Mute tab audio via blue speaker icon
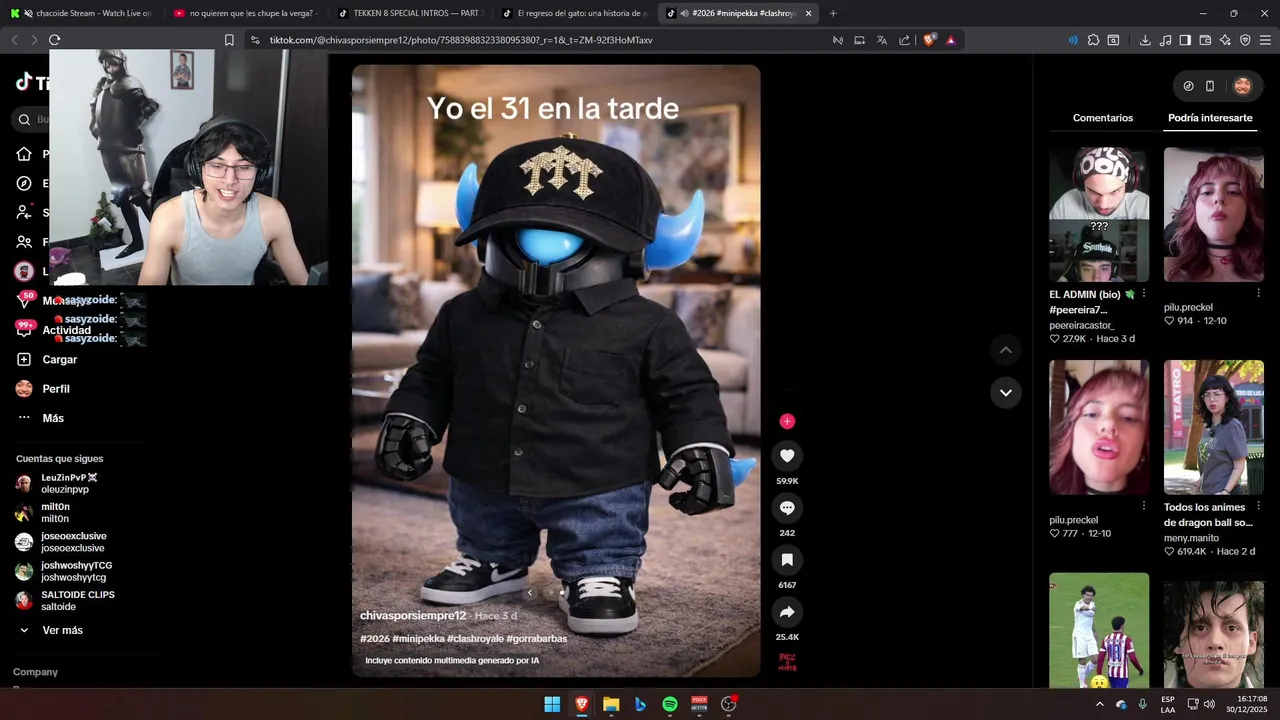1280x720 pixels. [x=1072, y=40]
